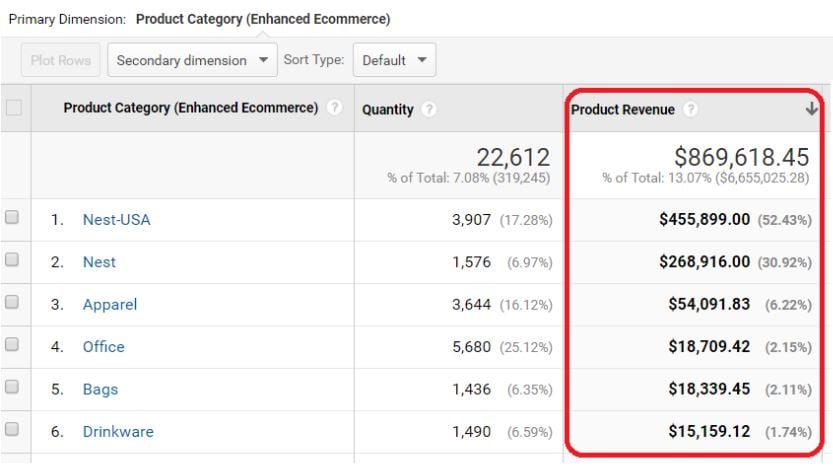Check the box for the Nest-USA row
Screen dimensions: 833x471
pyautogui.click(x=12, y=217)
